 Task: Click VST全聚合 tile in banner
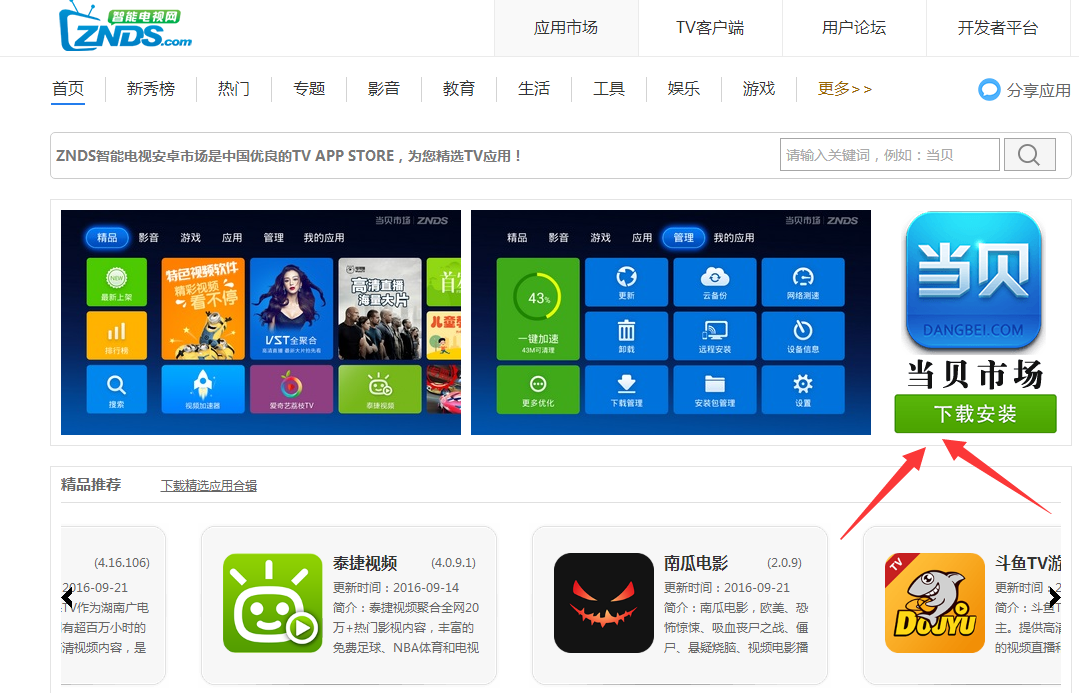pyautogui.click(x=292, y=308)
